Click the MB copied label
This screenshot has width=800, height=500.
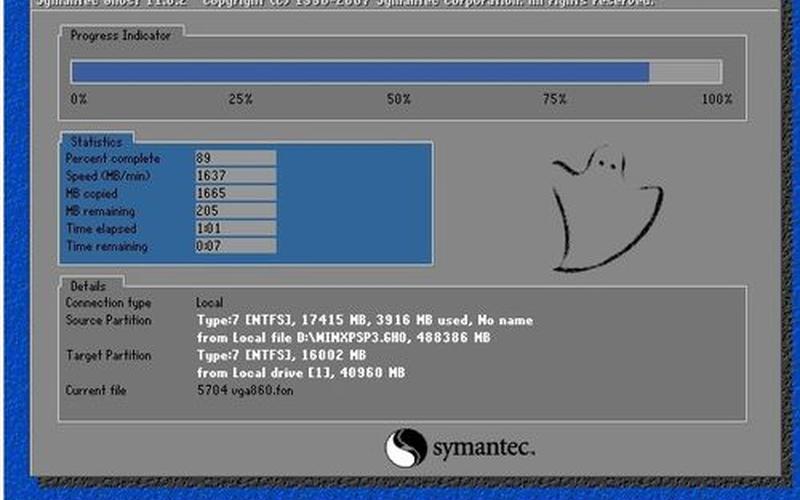tap(92, 194)
